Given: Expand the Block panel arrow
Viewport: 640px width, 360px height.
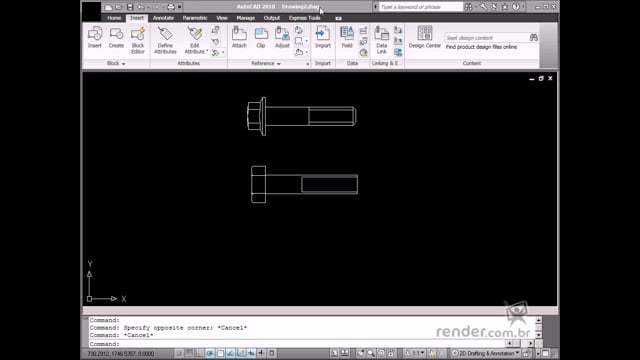Looking at the screenshot, I should (124, 64).
